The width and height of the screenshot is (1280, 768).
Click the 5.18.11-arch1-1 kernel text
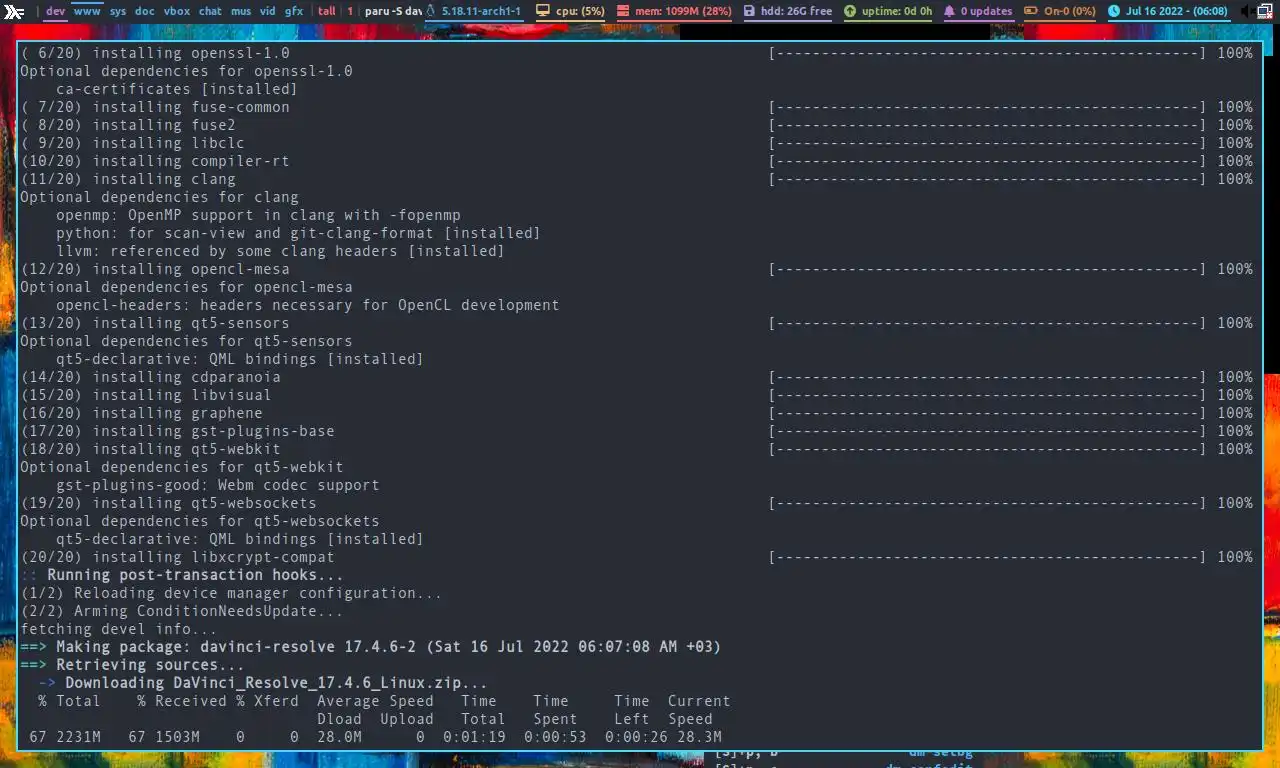point(481,12)
